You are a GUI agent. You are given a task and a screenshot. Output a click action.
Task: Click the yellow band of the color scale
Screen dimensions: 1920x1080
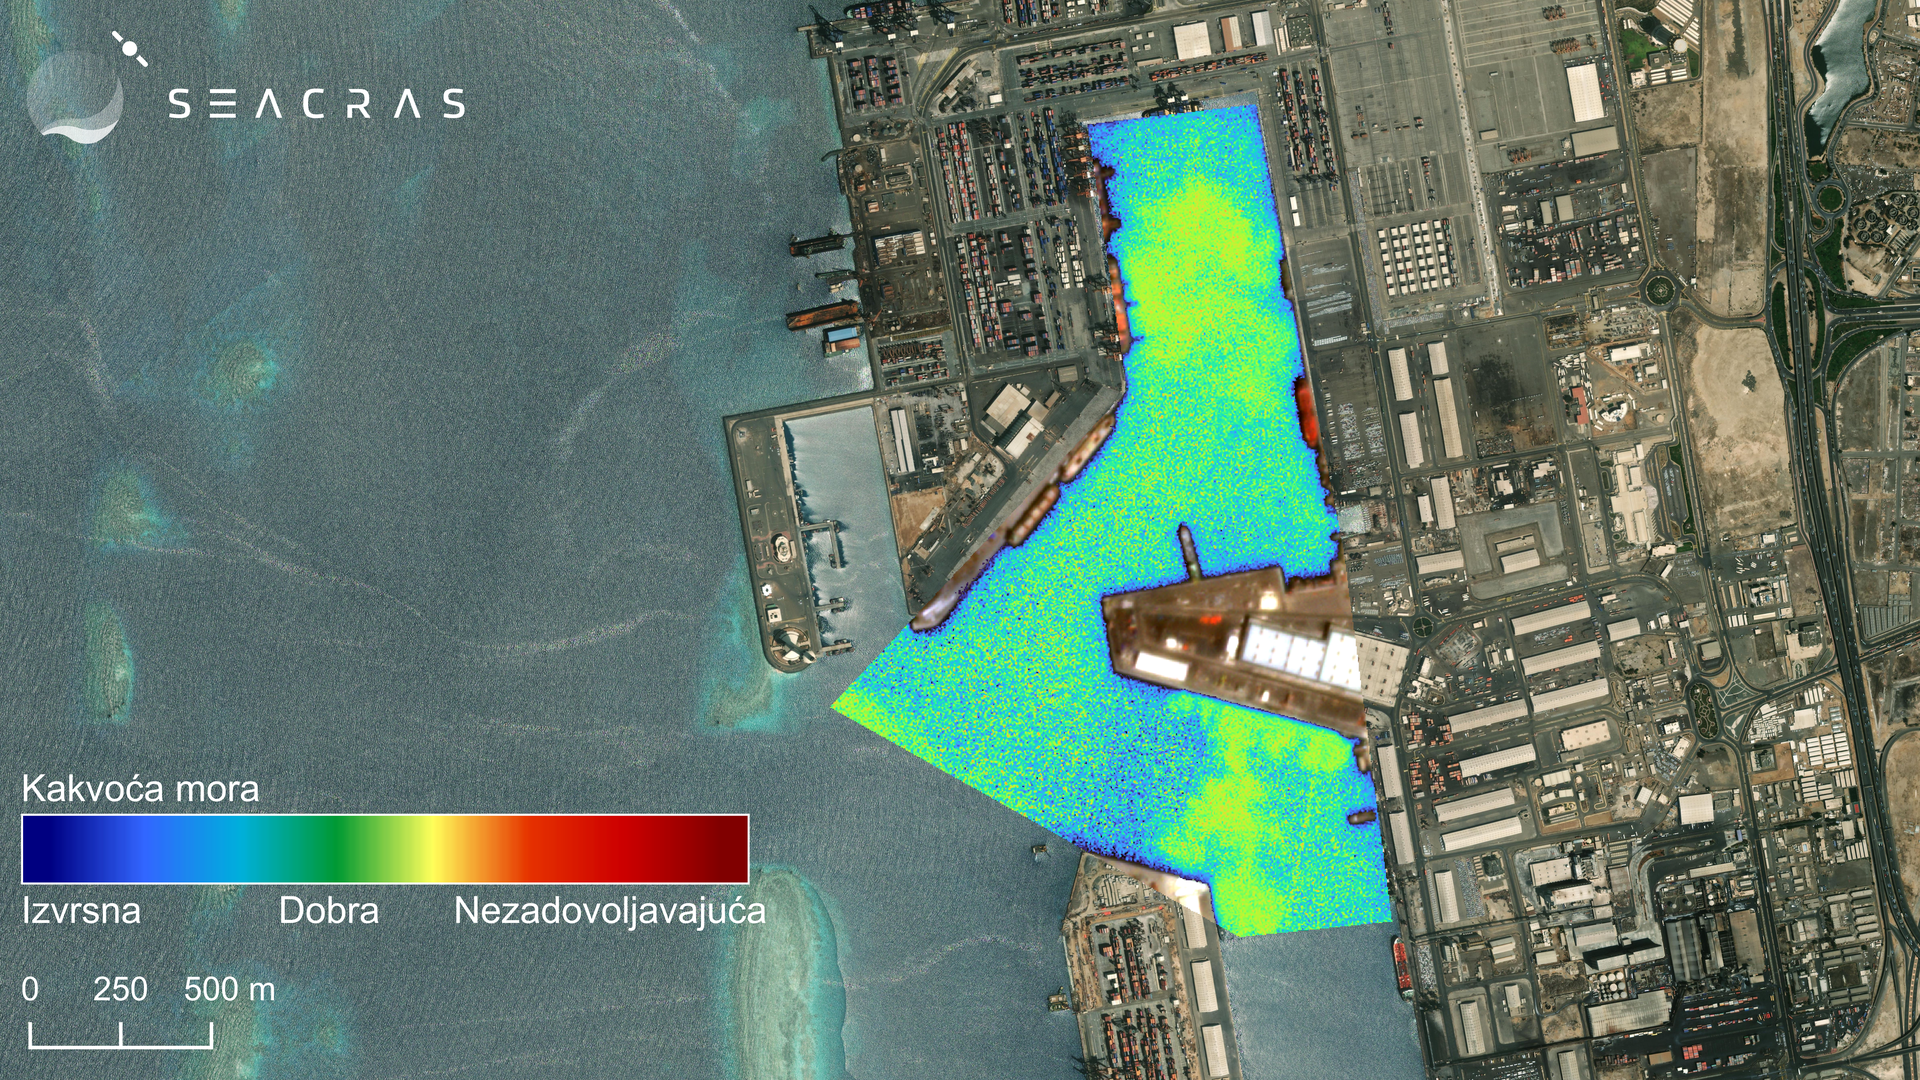click(x=436, y=849)
